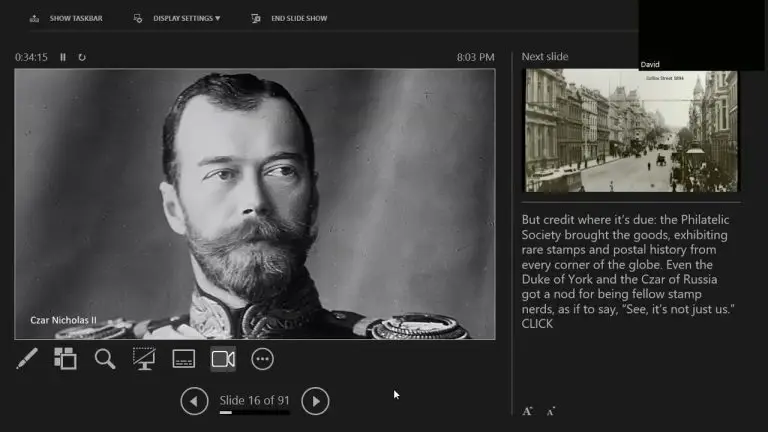Toggle subtitles on the slide show
Image resolution: width=768 pixels, height=432 pixels.
(183, 358)
